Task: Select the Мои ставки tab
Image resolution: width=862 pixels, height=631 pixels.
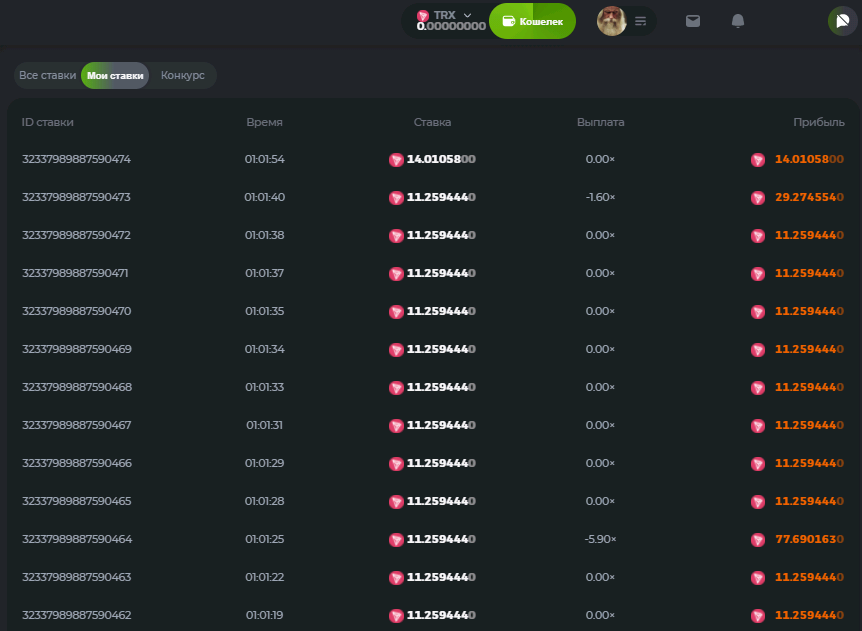Action: pyautogui.click(x=115, y=76)
